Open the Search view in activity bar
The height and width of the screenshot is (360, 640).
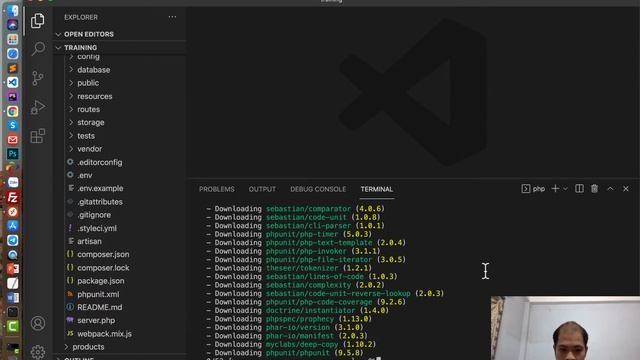(x=38, y=49)
